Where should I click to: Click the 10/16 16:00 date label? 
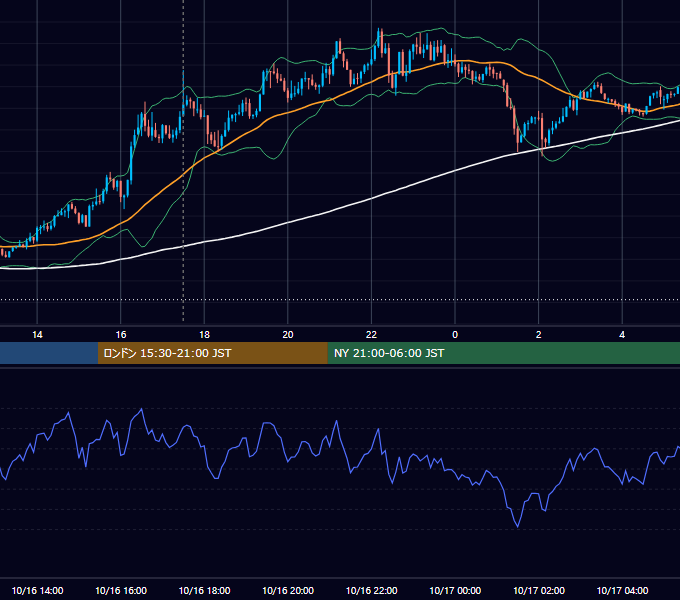pyautogui.click(x=121, y=590)
